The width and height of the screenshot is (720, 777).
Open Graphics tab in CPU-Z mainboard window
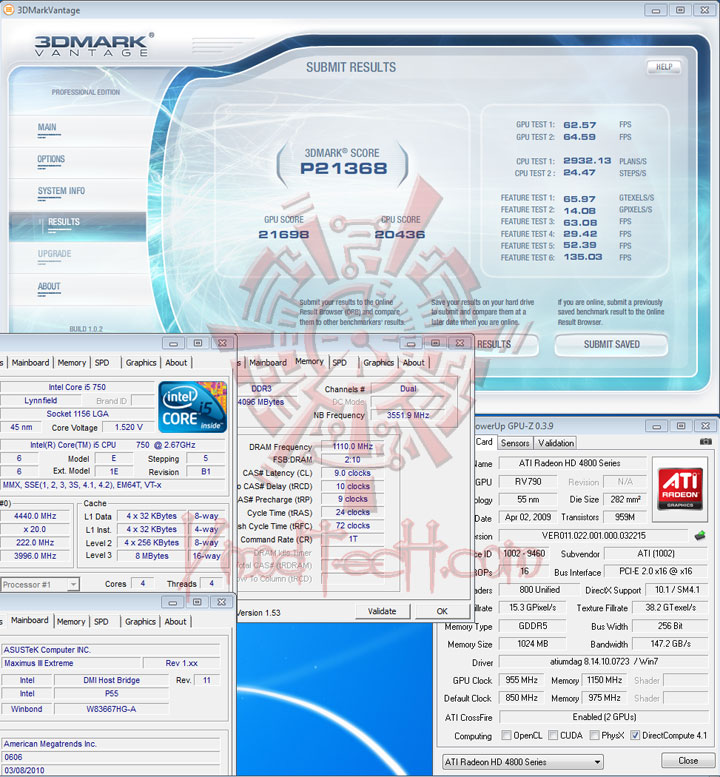(140, 621)
